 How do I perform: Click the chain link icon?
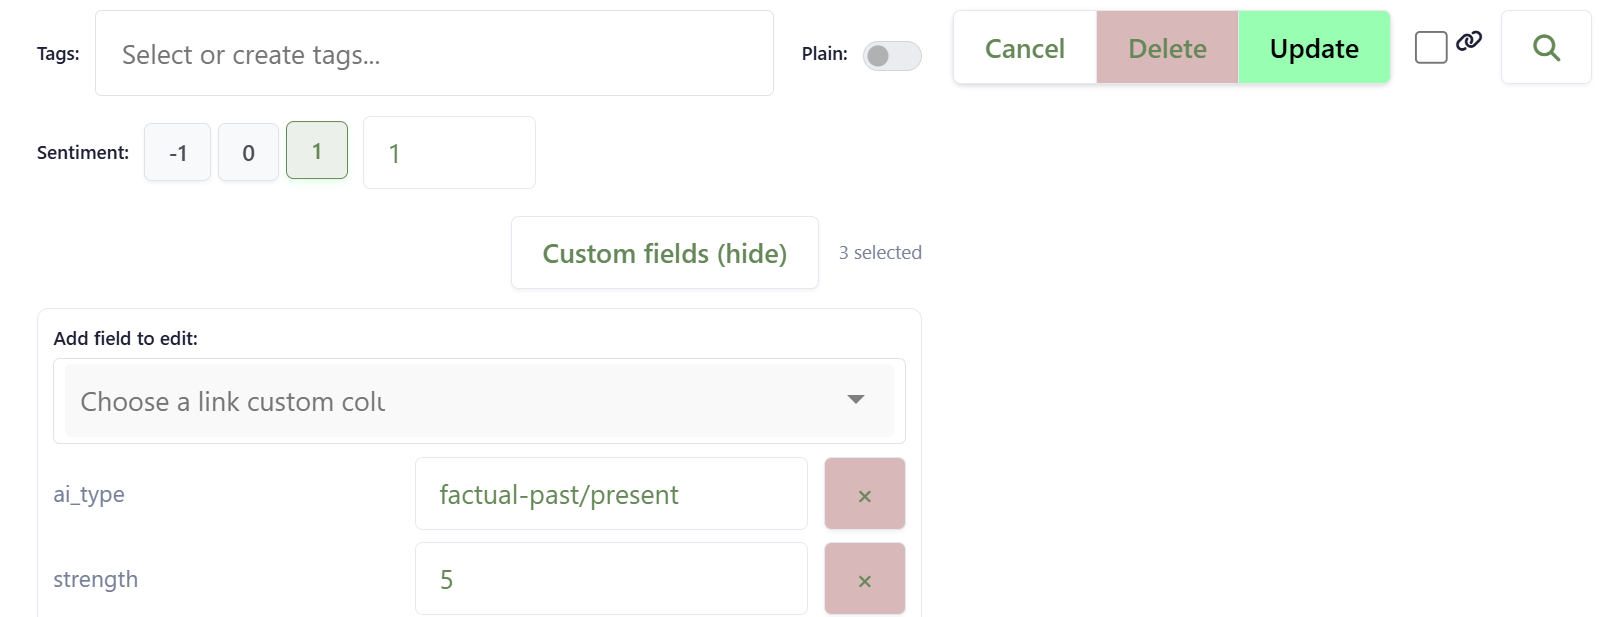click(1469, 41)
